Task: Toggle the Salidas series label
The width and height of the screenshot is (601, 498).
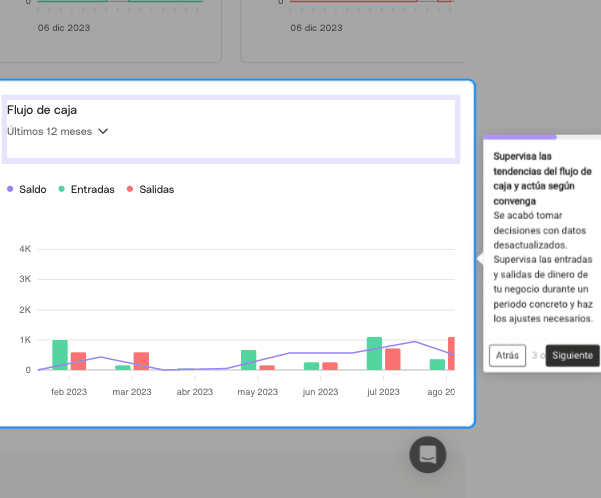Action: coord(156,189)
